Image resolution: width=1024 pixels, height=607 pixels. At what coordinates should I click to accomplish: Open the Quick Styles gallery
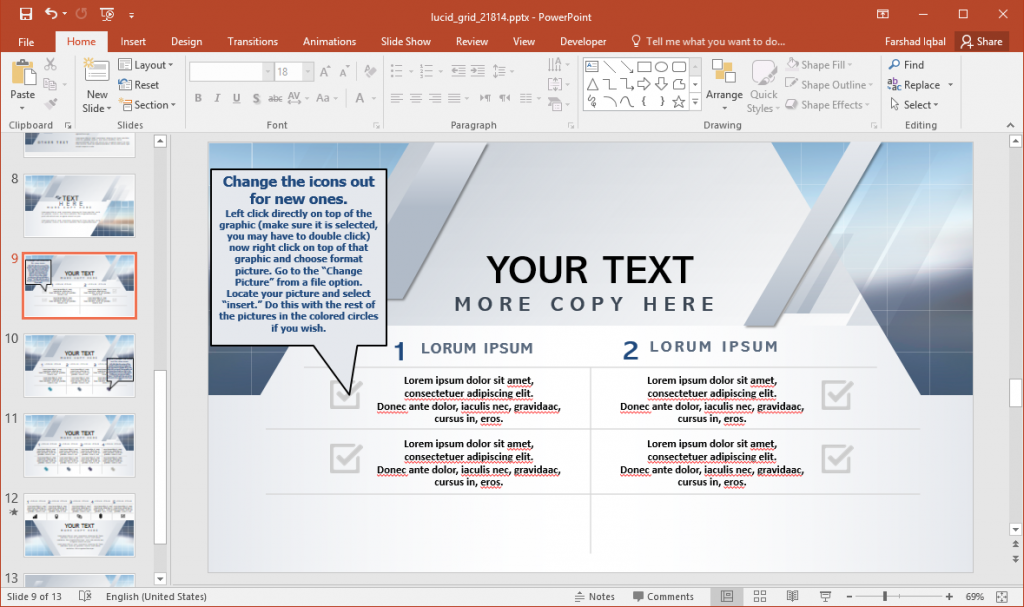tap(763, 88)
